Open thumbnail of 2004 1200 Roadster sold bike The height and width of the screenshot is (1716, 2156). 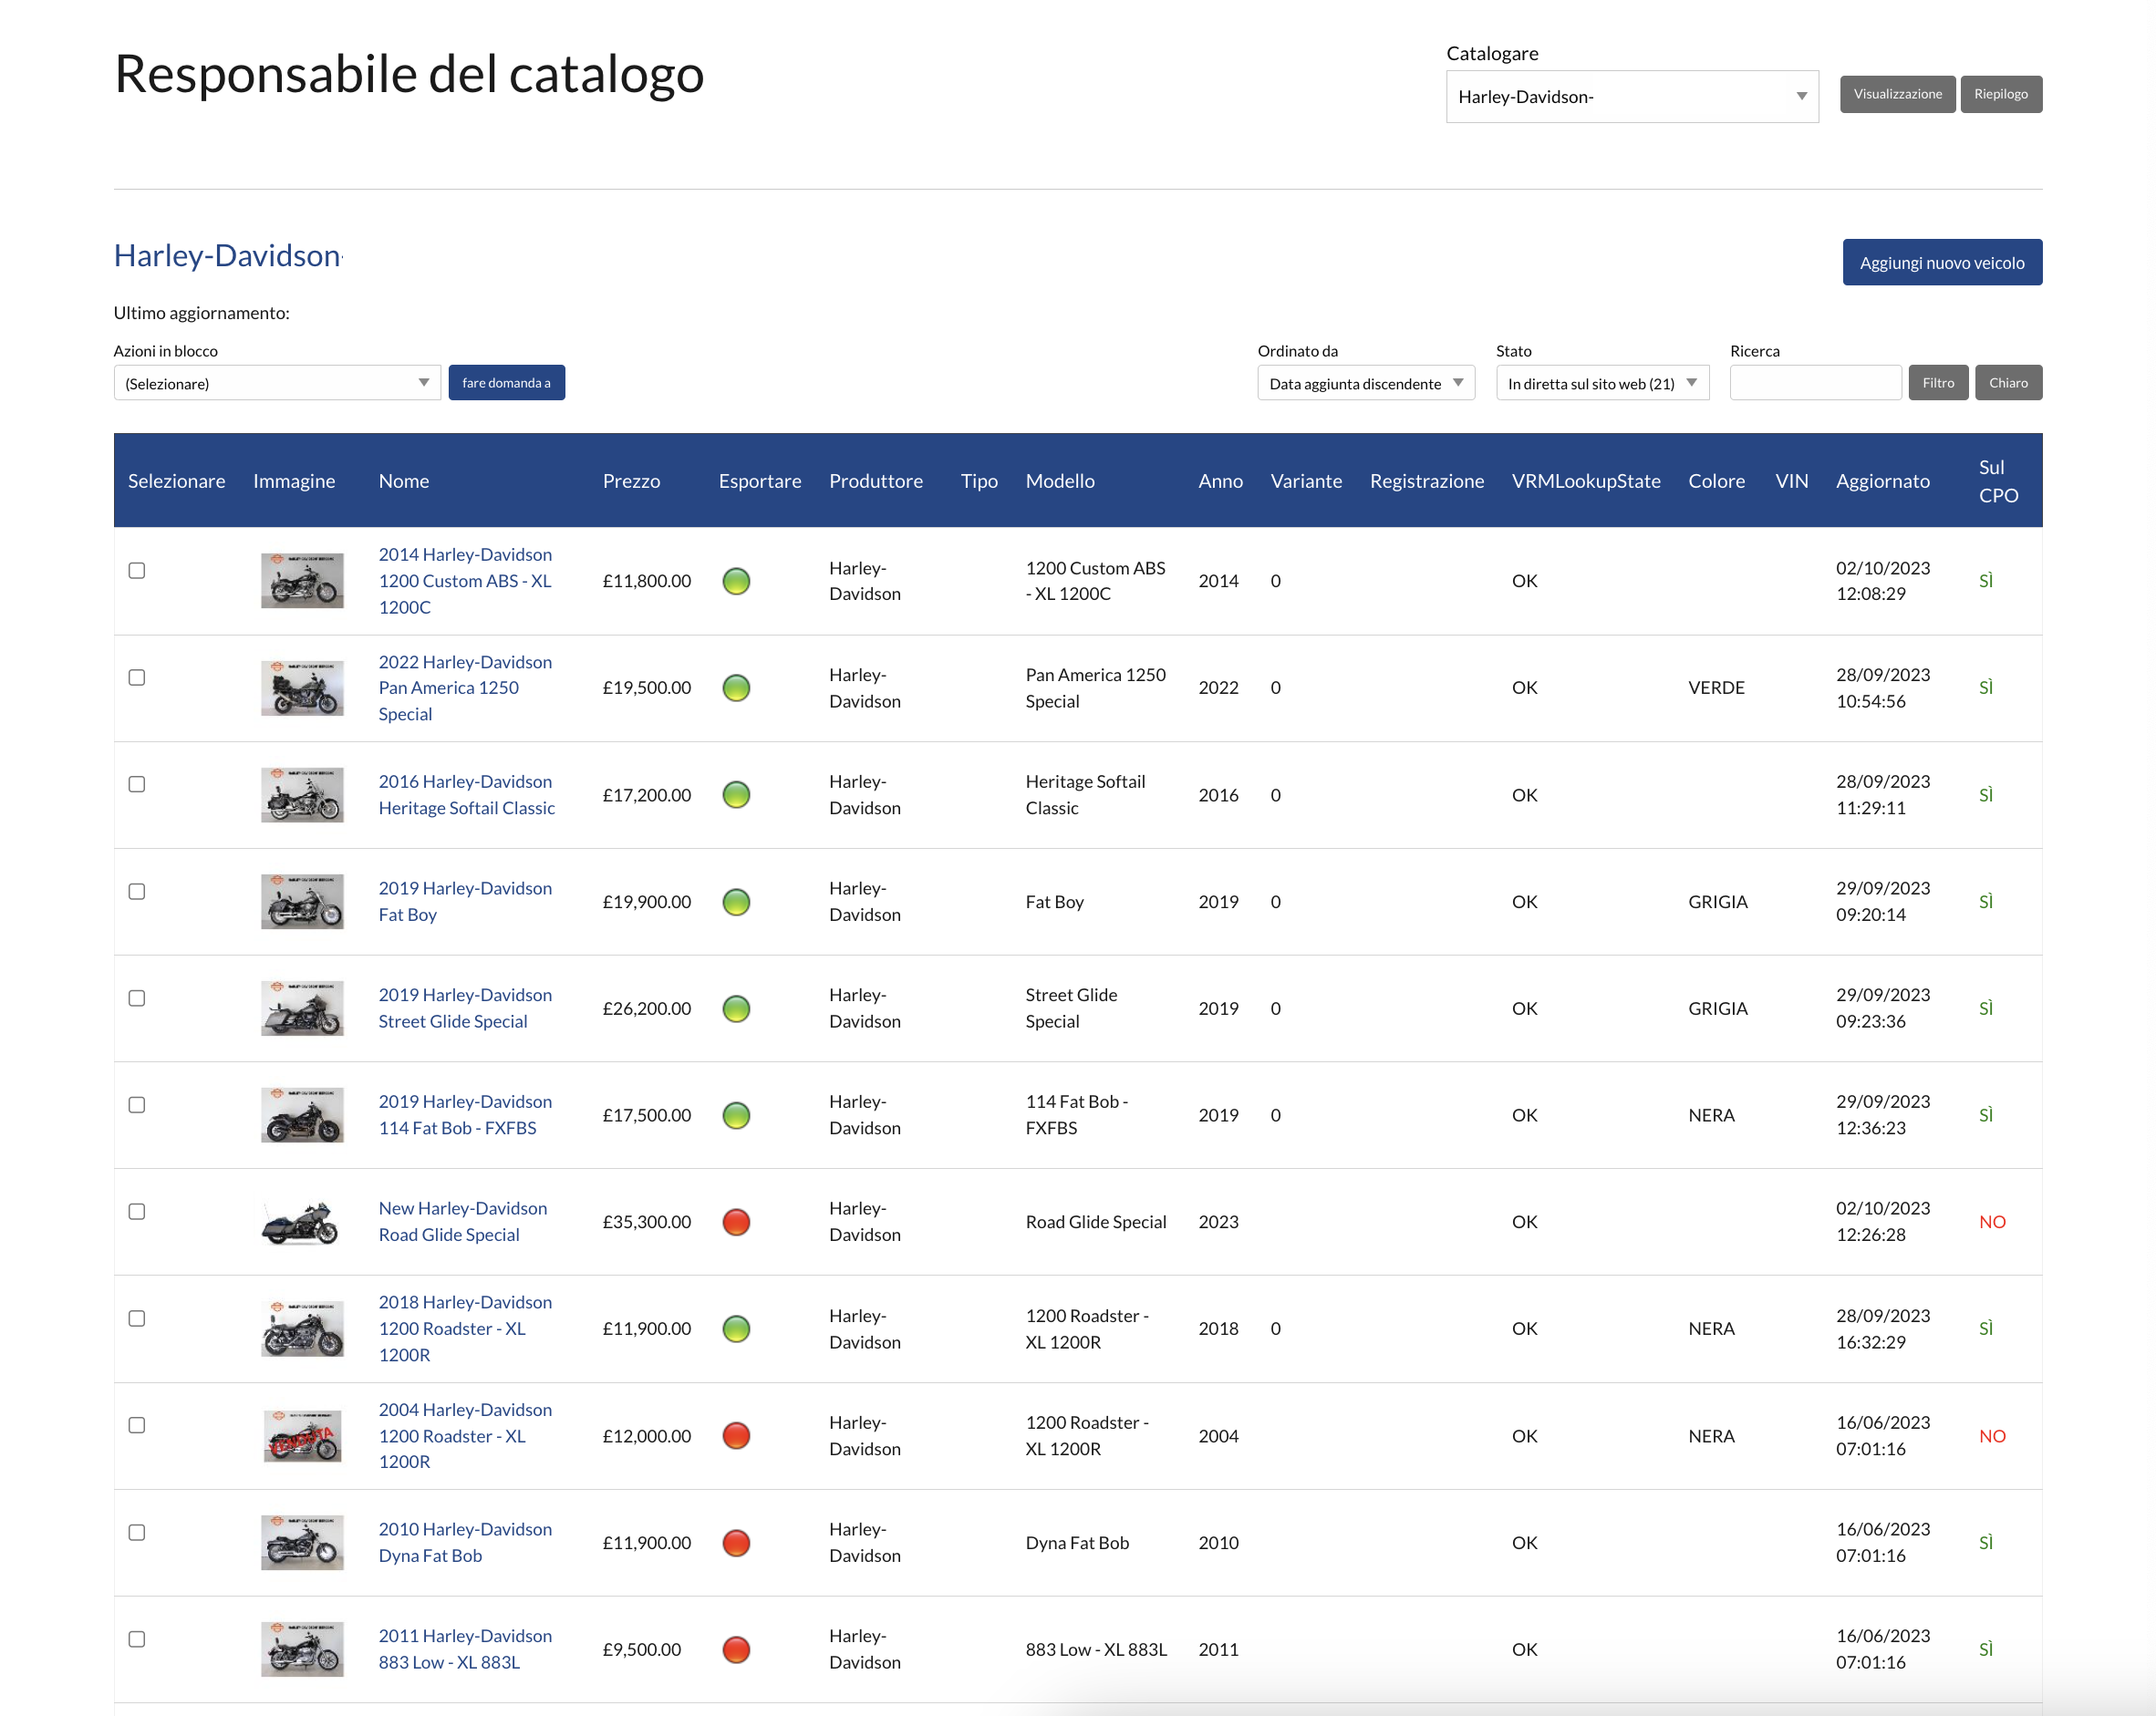[x=301, y=1436]
